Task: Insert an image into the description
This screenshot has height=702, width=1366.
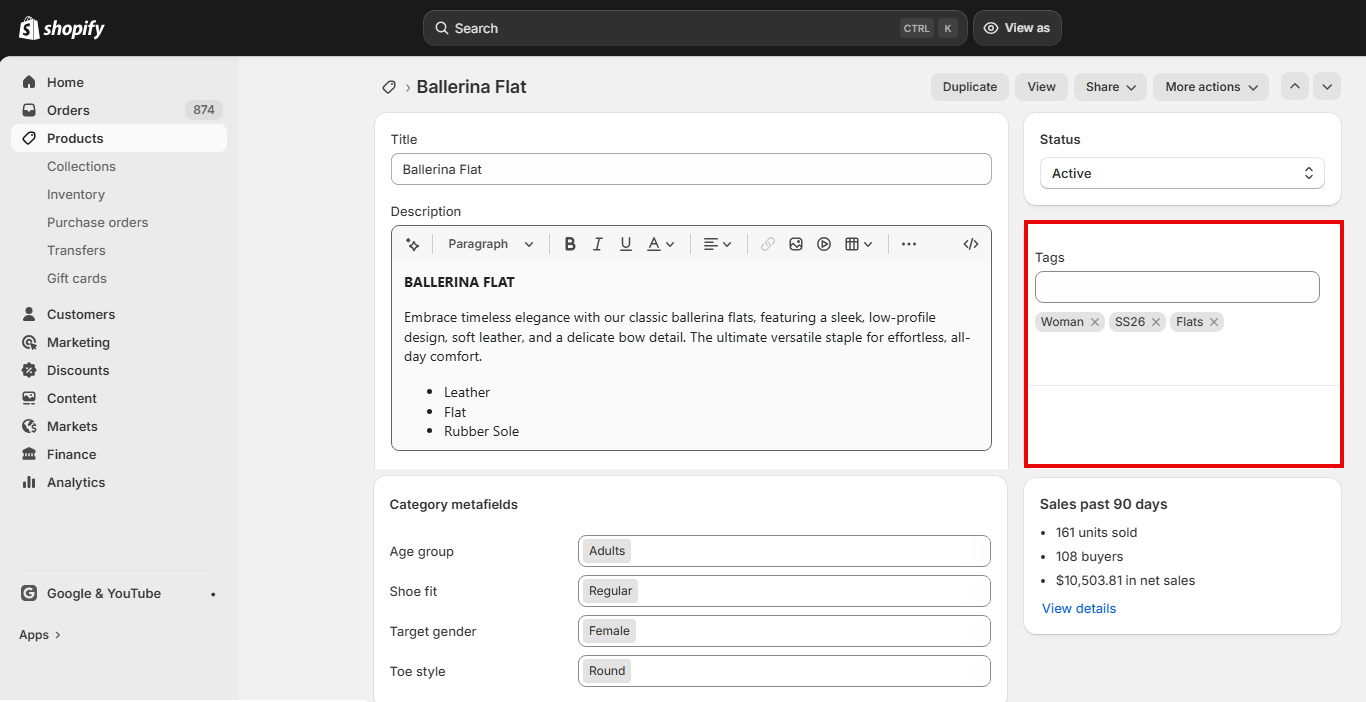Action: coord(796,244)
